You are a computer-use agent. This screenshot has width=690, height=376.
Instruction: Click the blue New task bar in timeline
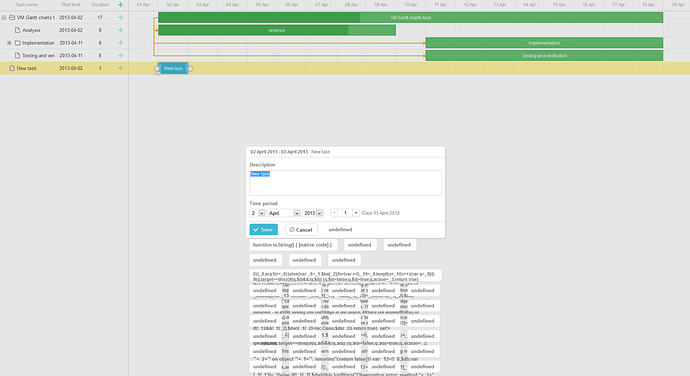click(x=173, y=68)
